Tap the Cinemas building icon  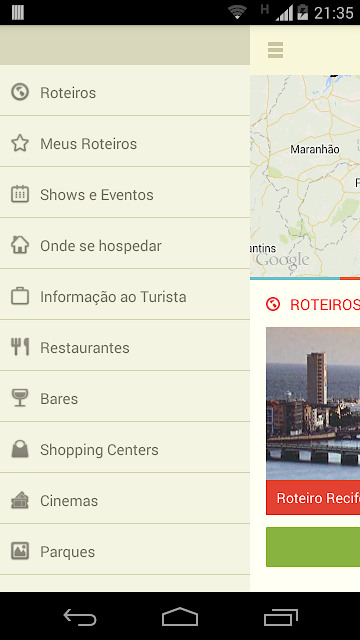[20, 500]
